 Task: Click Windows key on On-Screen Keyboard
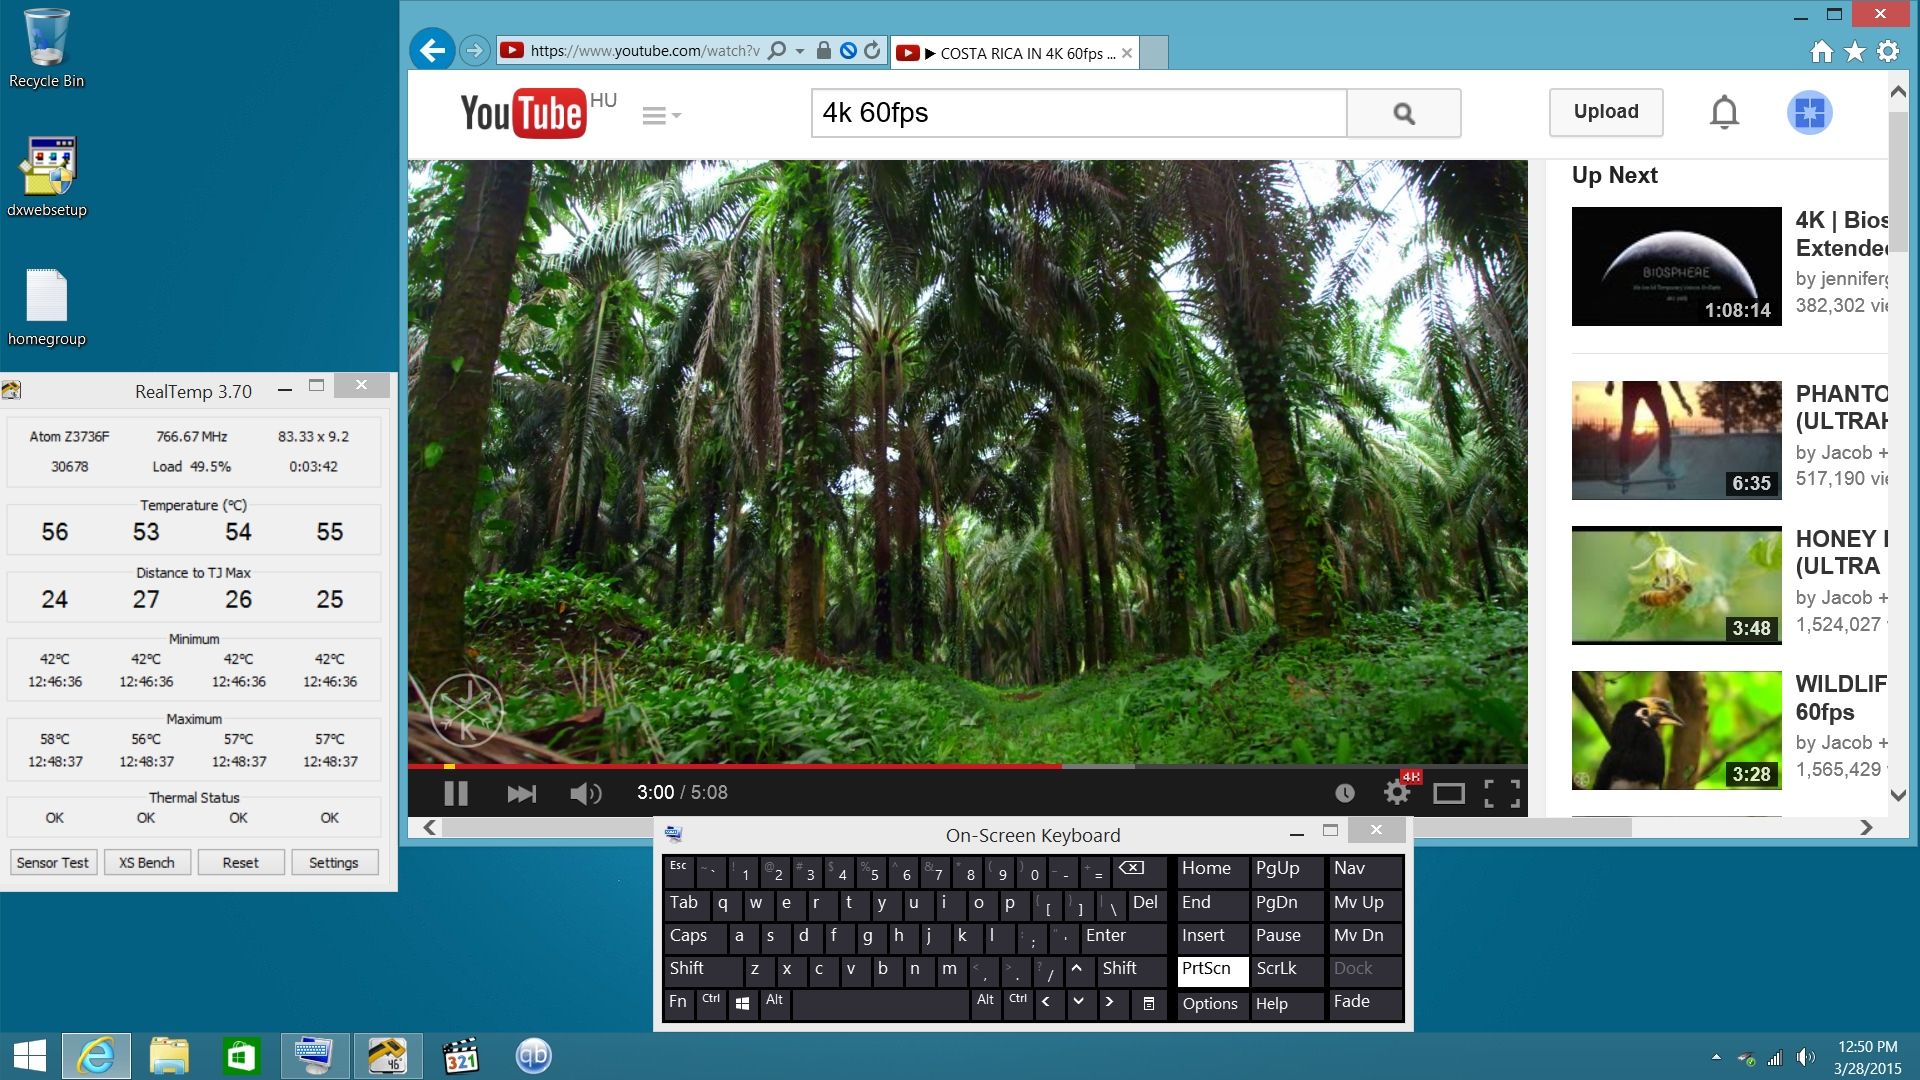(743, 1003)
